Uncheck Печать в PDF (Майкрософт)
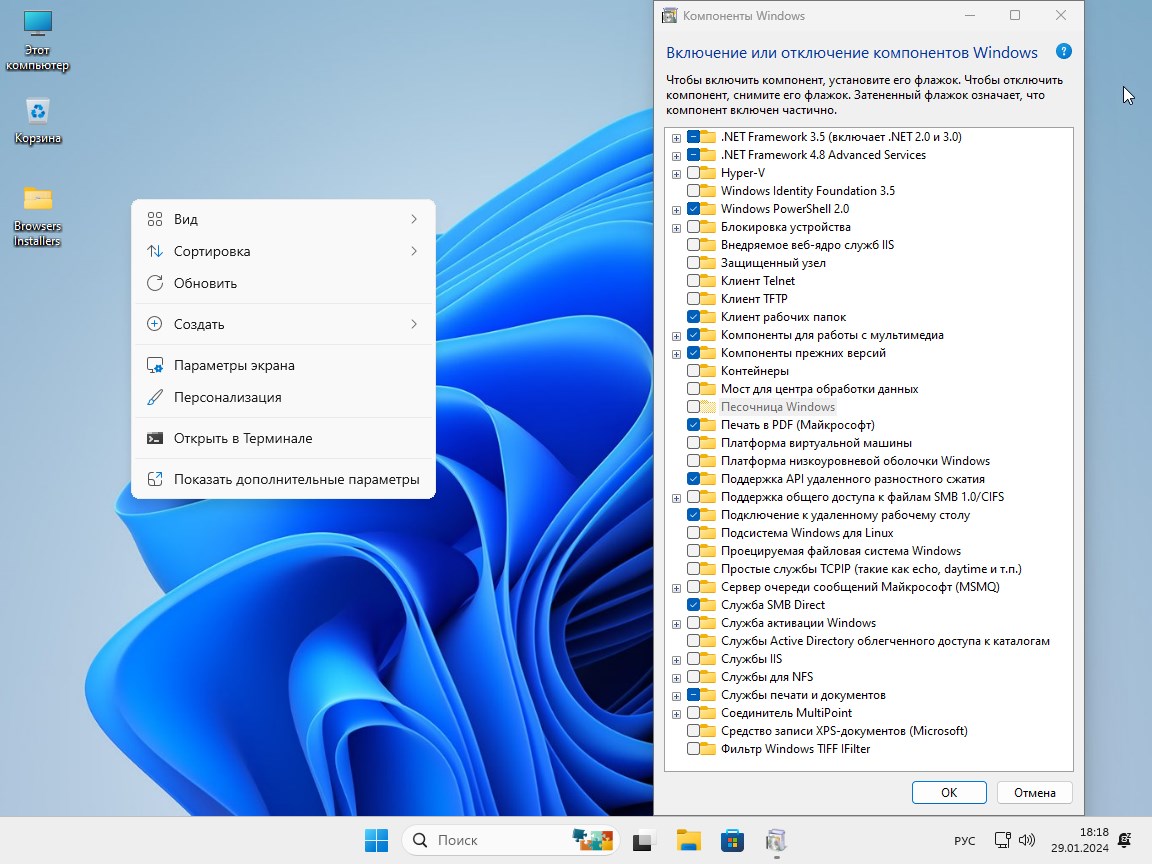This screenshot has width=1152, height=864. click(x=694, y=425)
